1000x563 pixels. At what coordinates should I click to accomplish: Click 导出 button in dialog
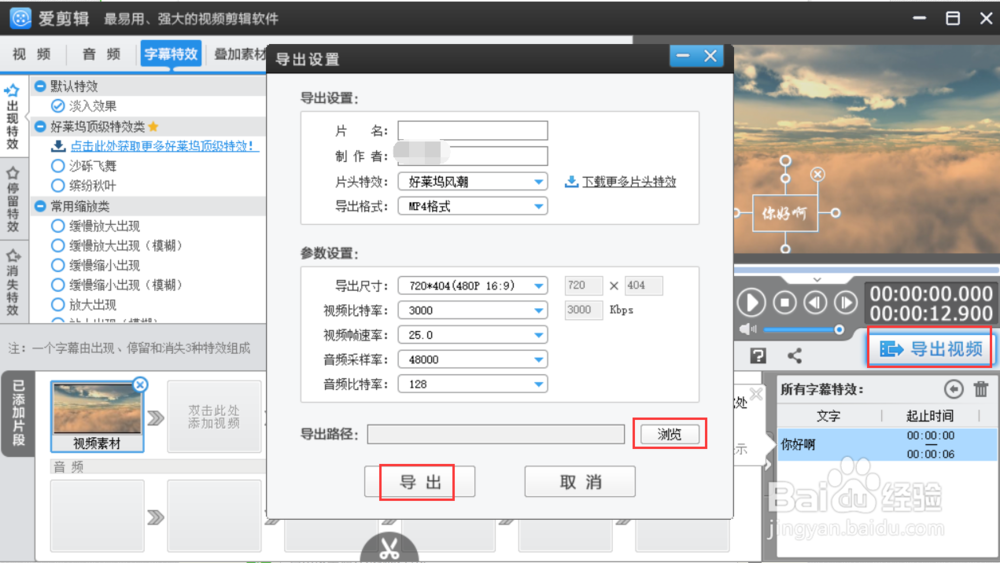[x=420, y=482]
